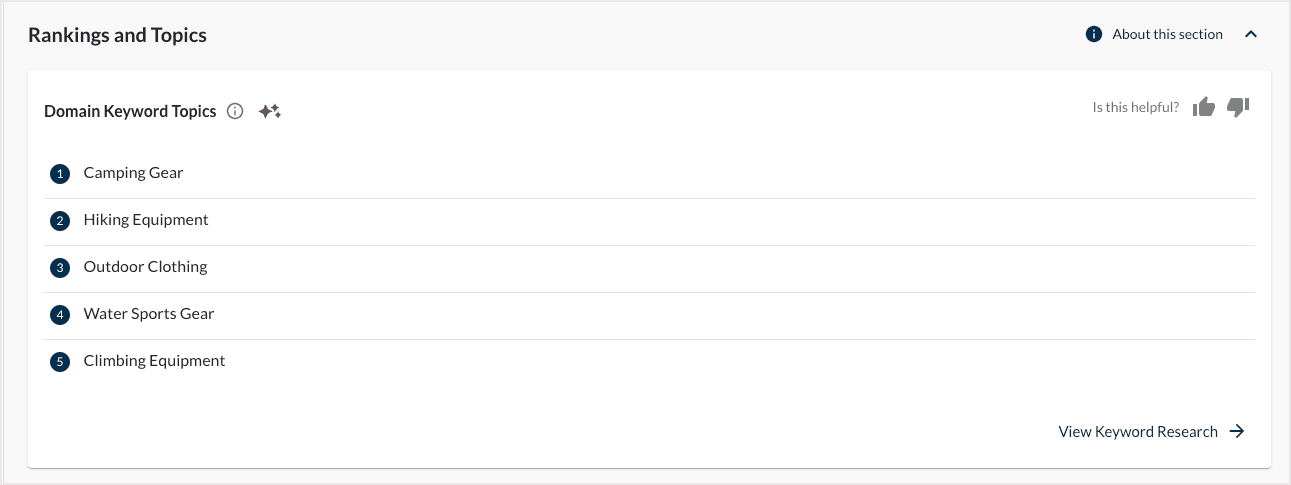Select the Climbing Equipment topic

[x=154, y=361]
